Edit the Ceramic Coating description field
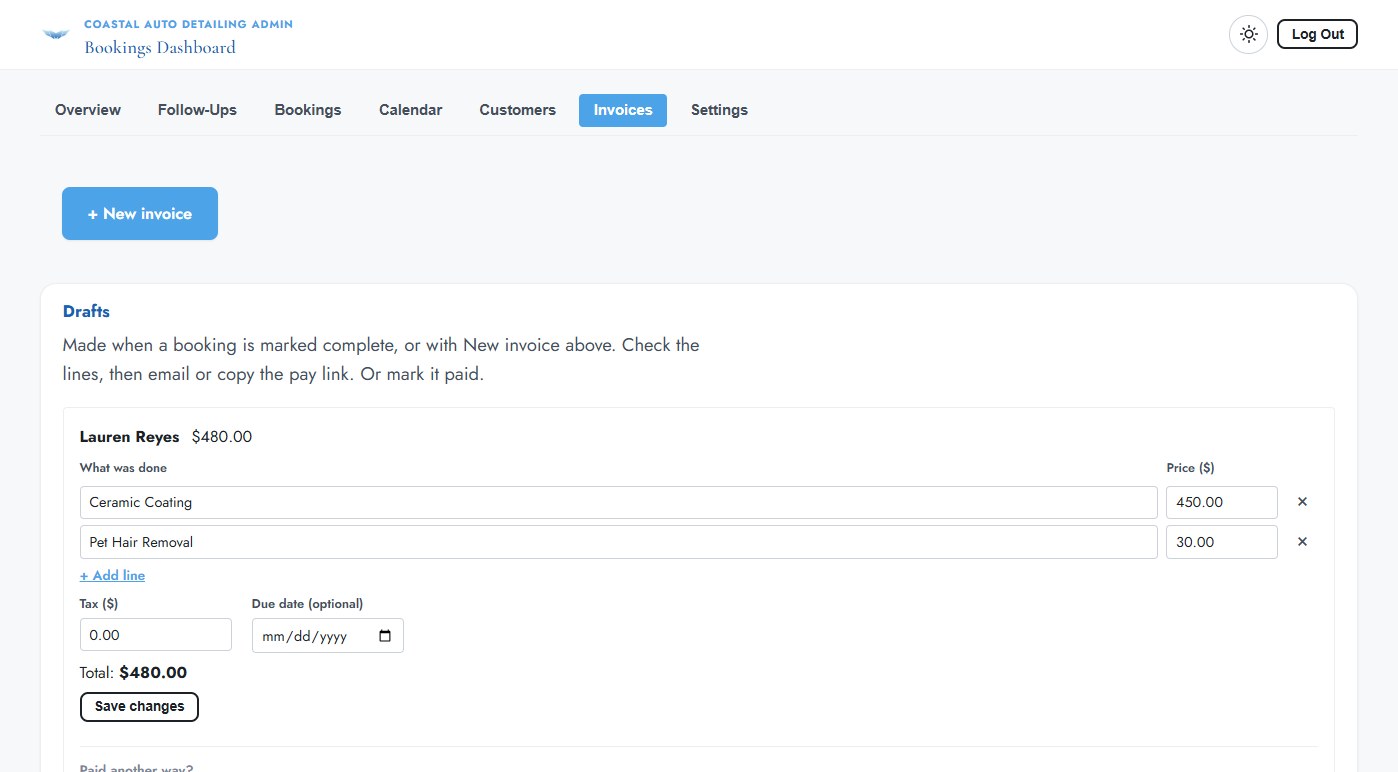The height and width of the screenshot is (772, 1398). click(619, 502)
